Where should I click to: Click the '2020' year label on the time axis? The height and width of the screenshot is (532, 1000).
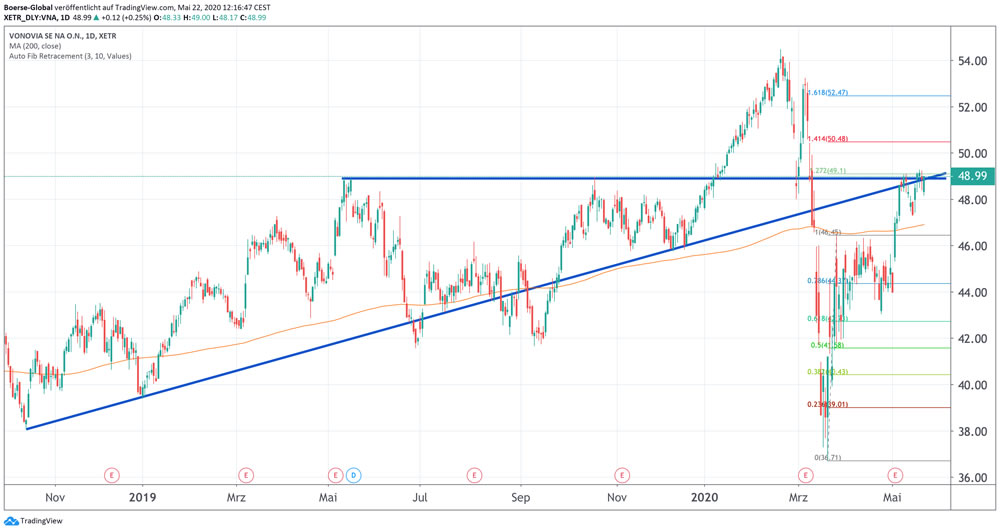[x=705, y=498]
